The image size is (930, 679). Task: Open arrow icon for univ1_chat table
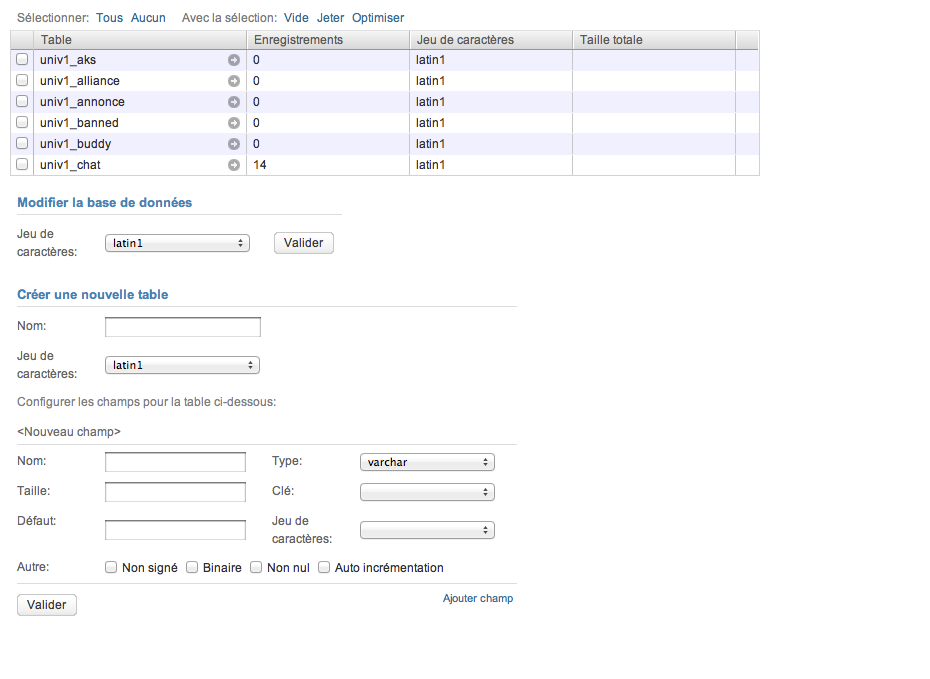click(x=234, y=165)
